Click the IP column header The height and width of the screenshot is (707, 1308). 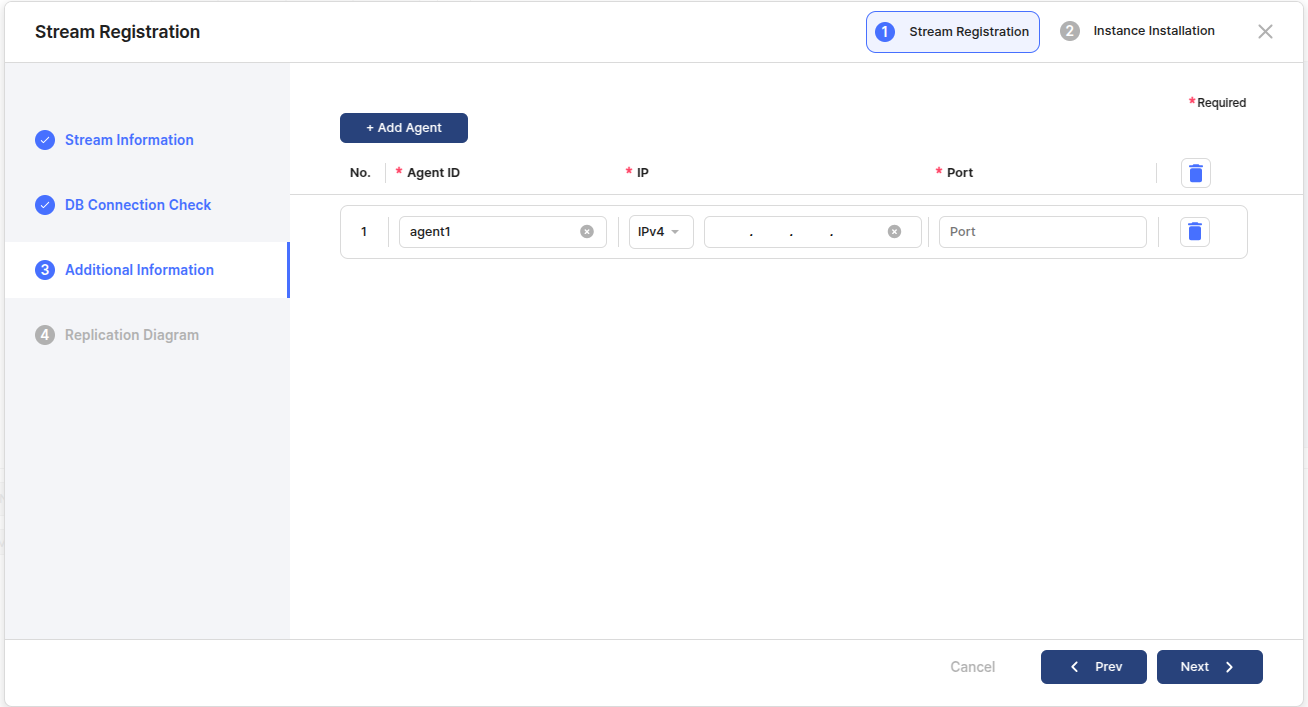point(643,173)
